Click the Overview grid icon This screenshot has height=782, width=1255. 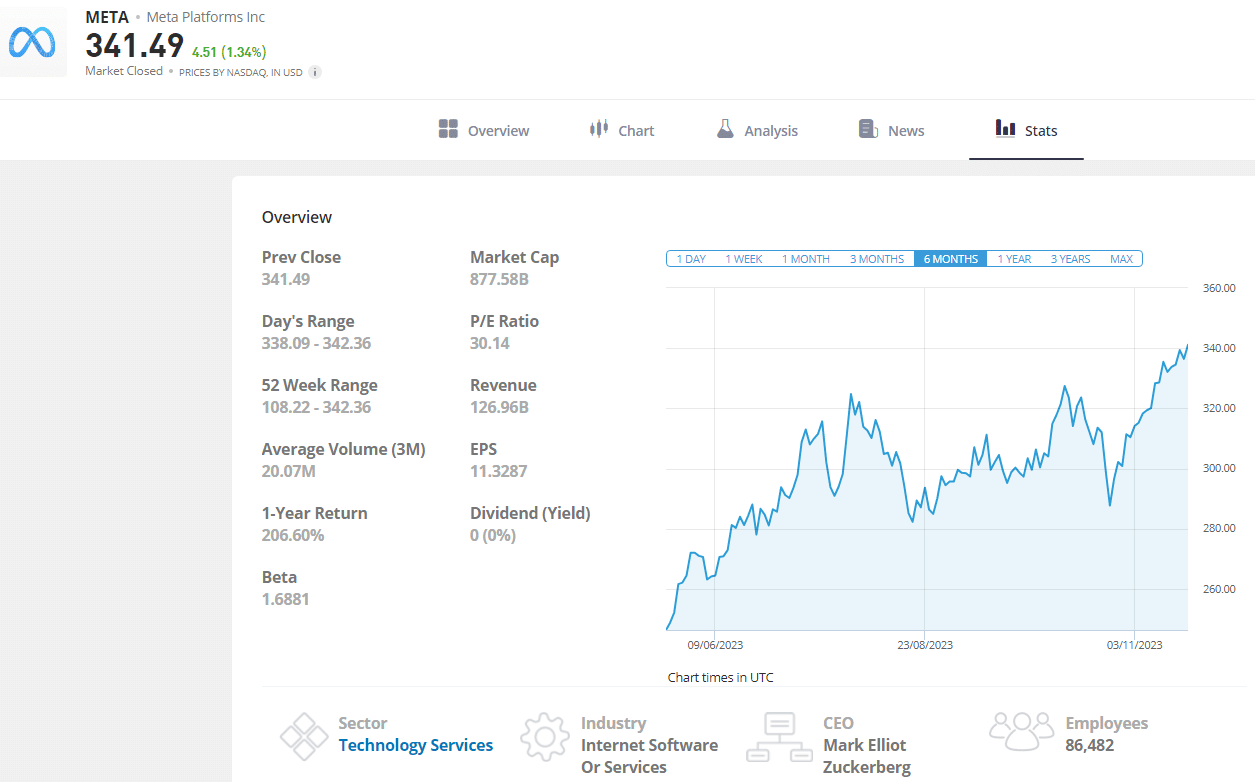(x=448, y=129)
